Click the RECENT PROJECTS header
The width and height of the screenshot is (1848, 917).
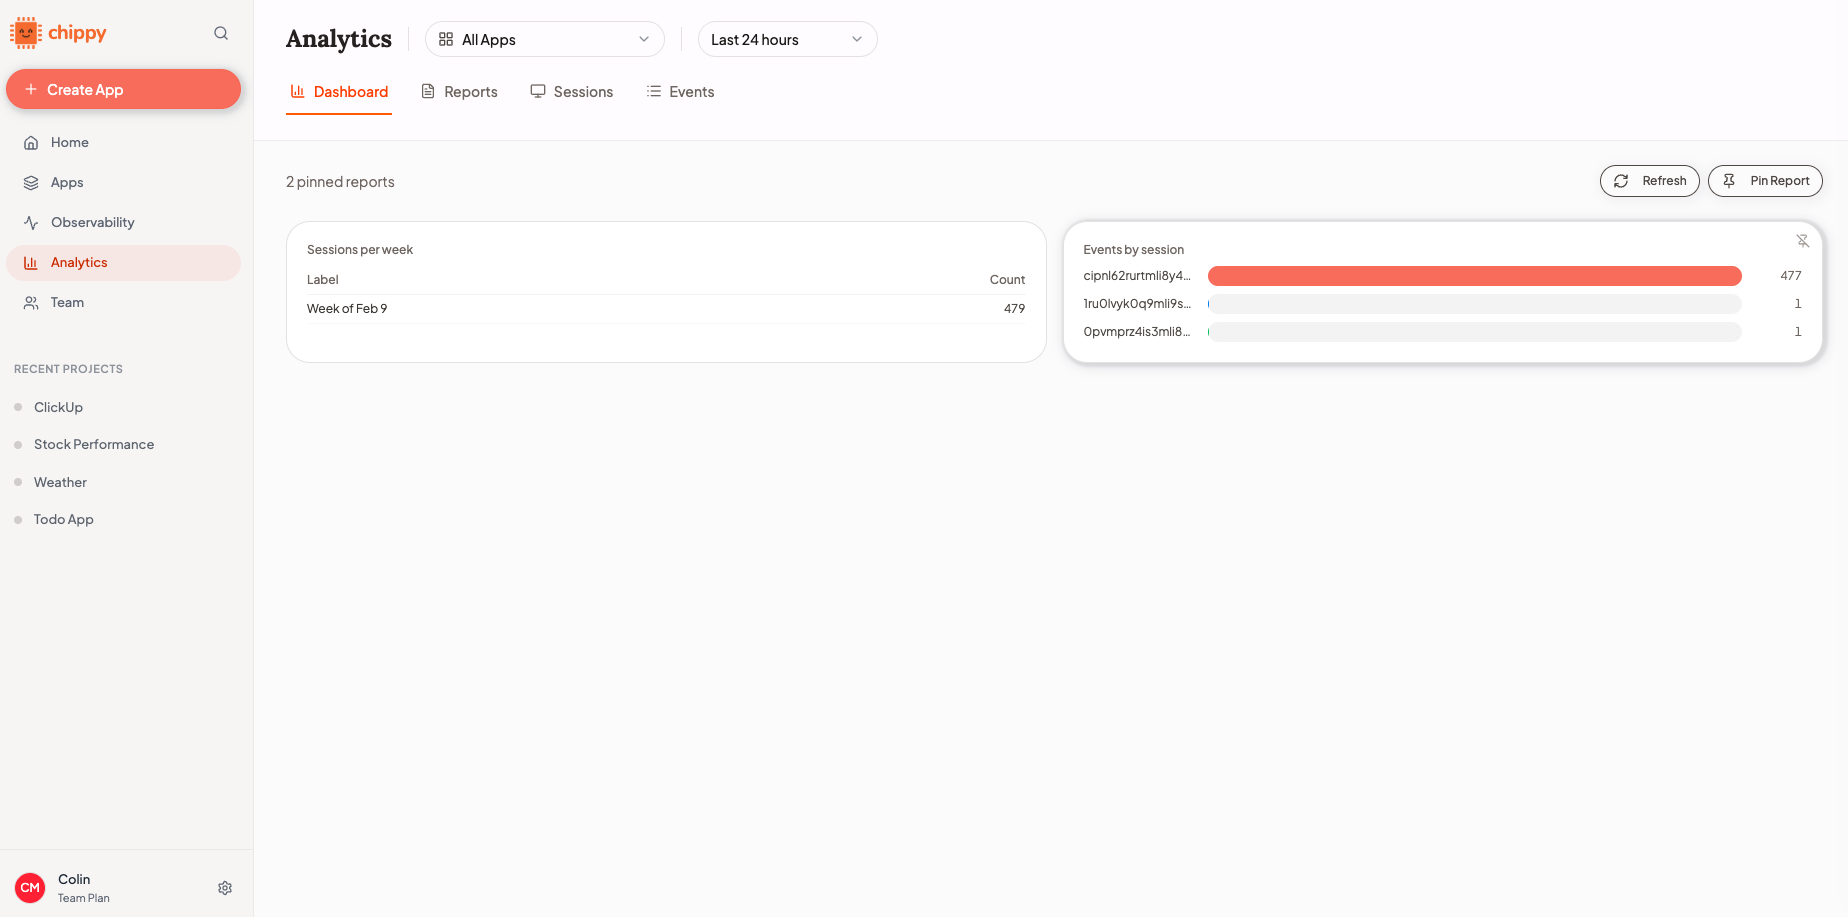pyautogui.click(x=68, y=369)
